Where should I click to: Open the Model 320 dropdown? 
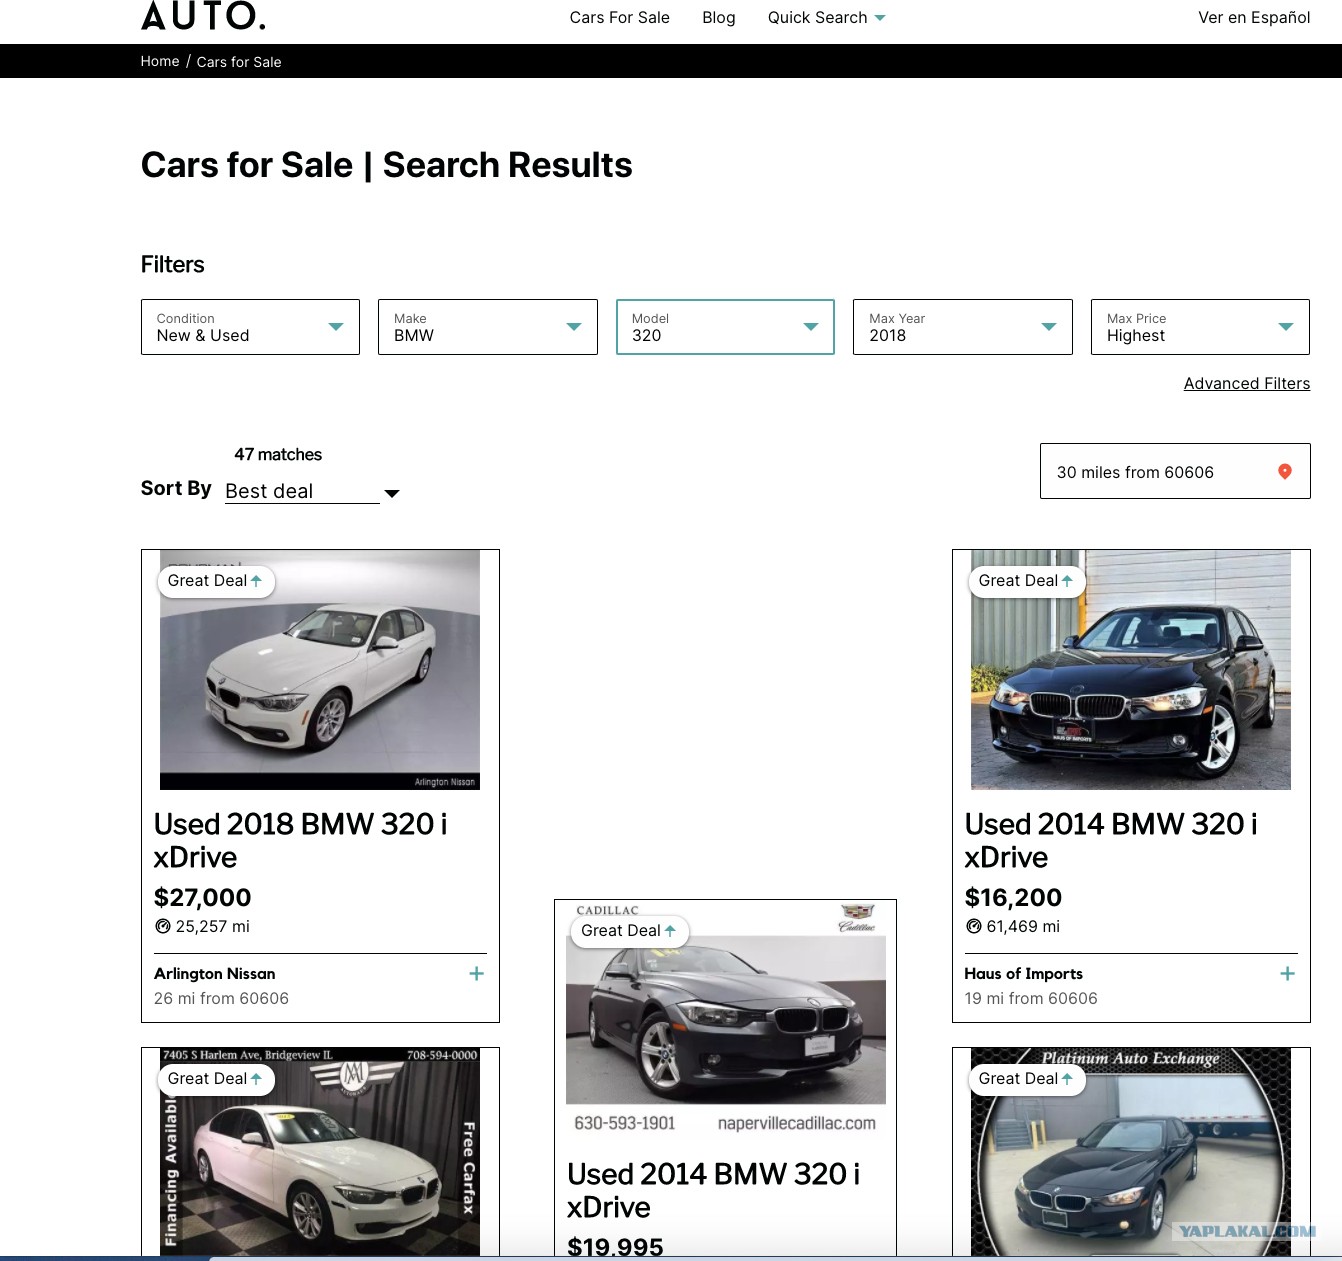point(725,327)
